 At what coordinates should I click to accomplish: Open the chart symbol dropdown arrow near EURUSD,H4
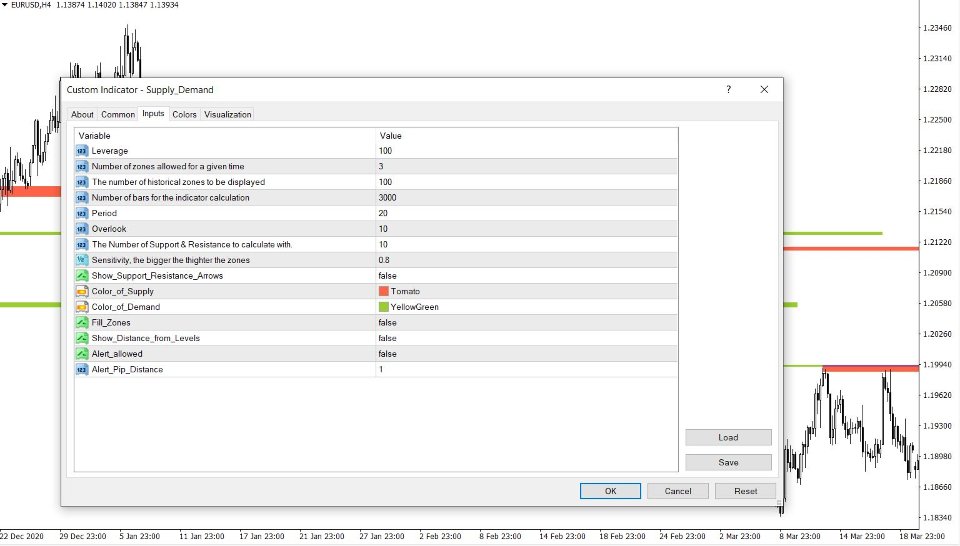point(4,4)
